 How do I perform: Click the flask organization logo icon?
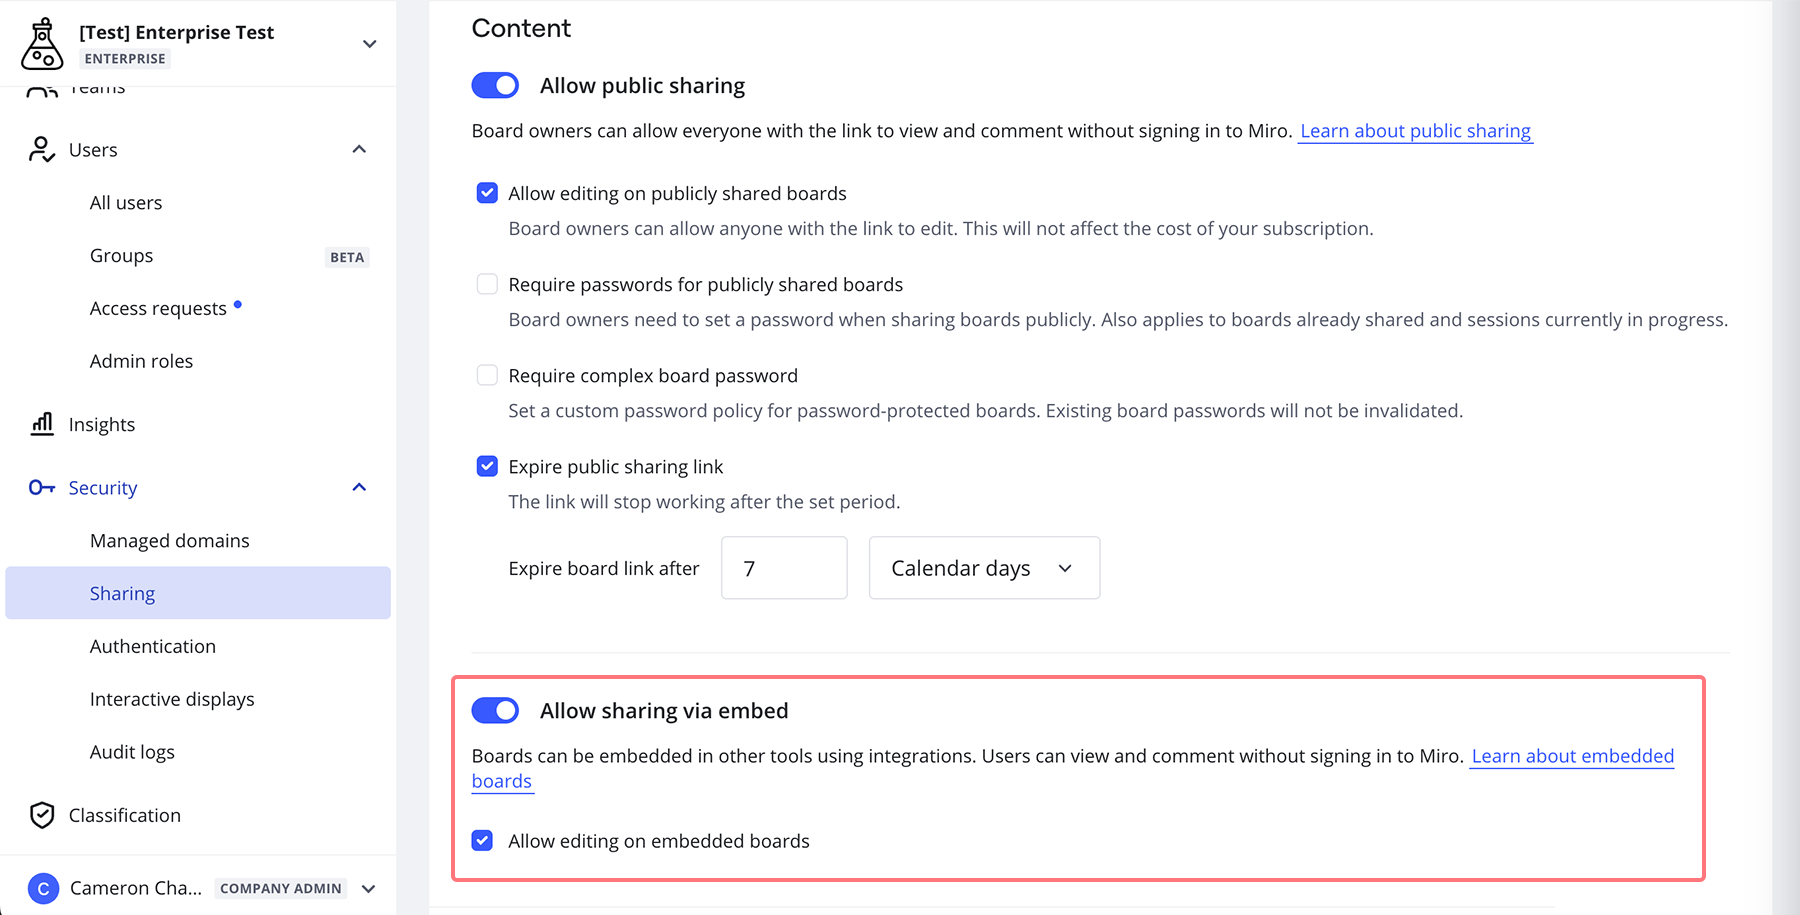point(42,45)
